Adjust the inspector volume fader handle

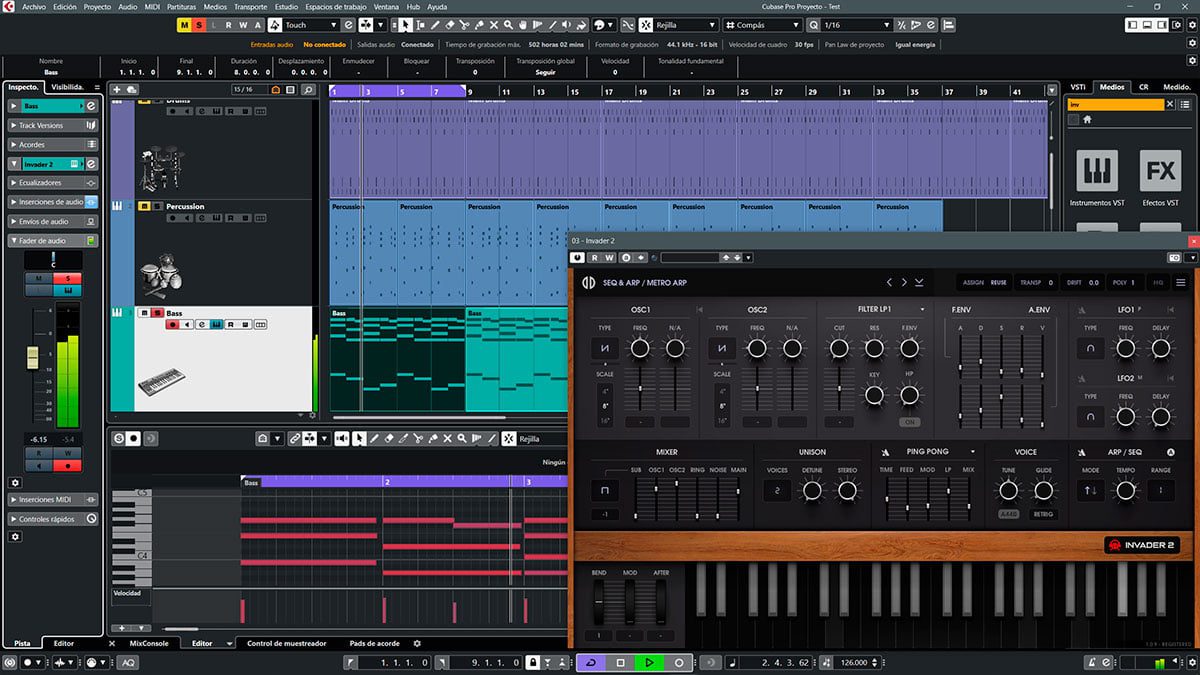coord(32,356)
